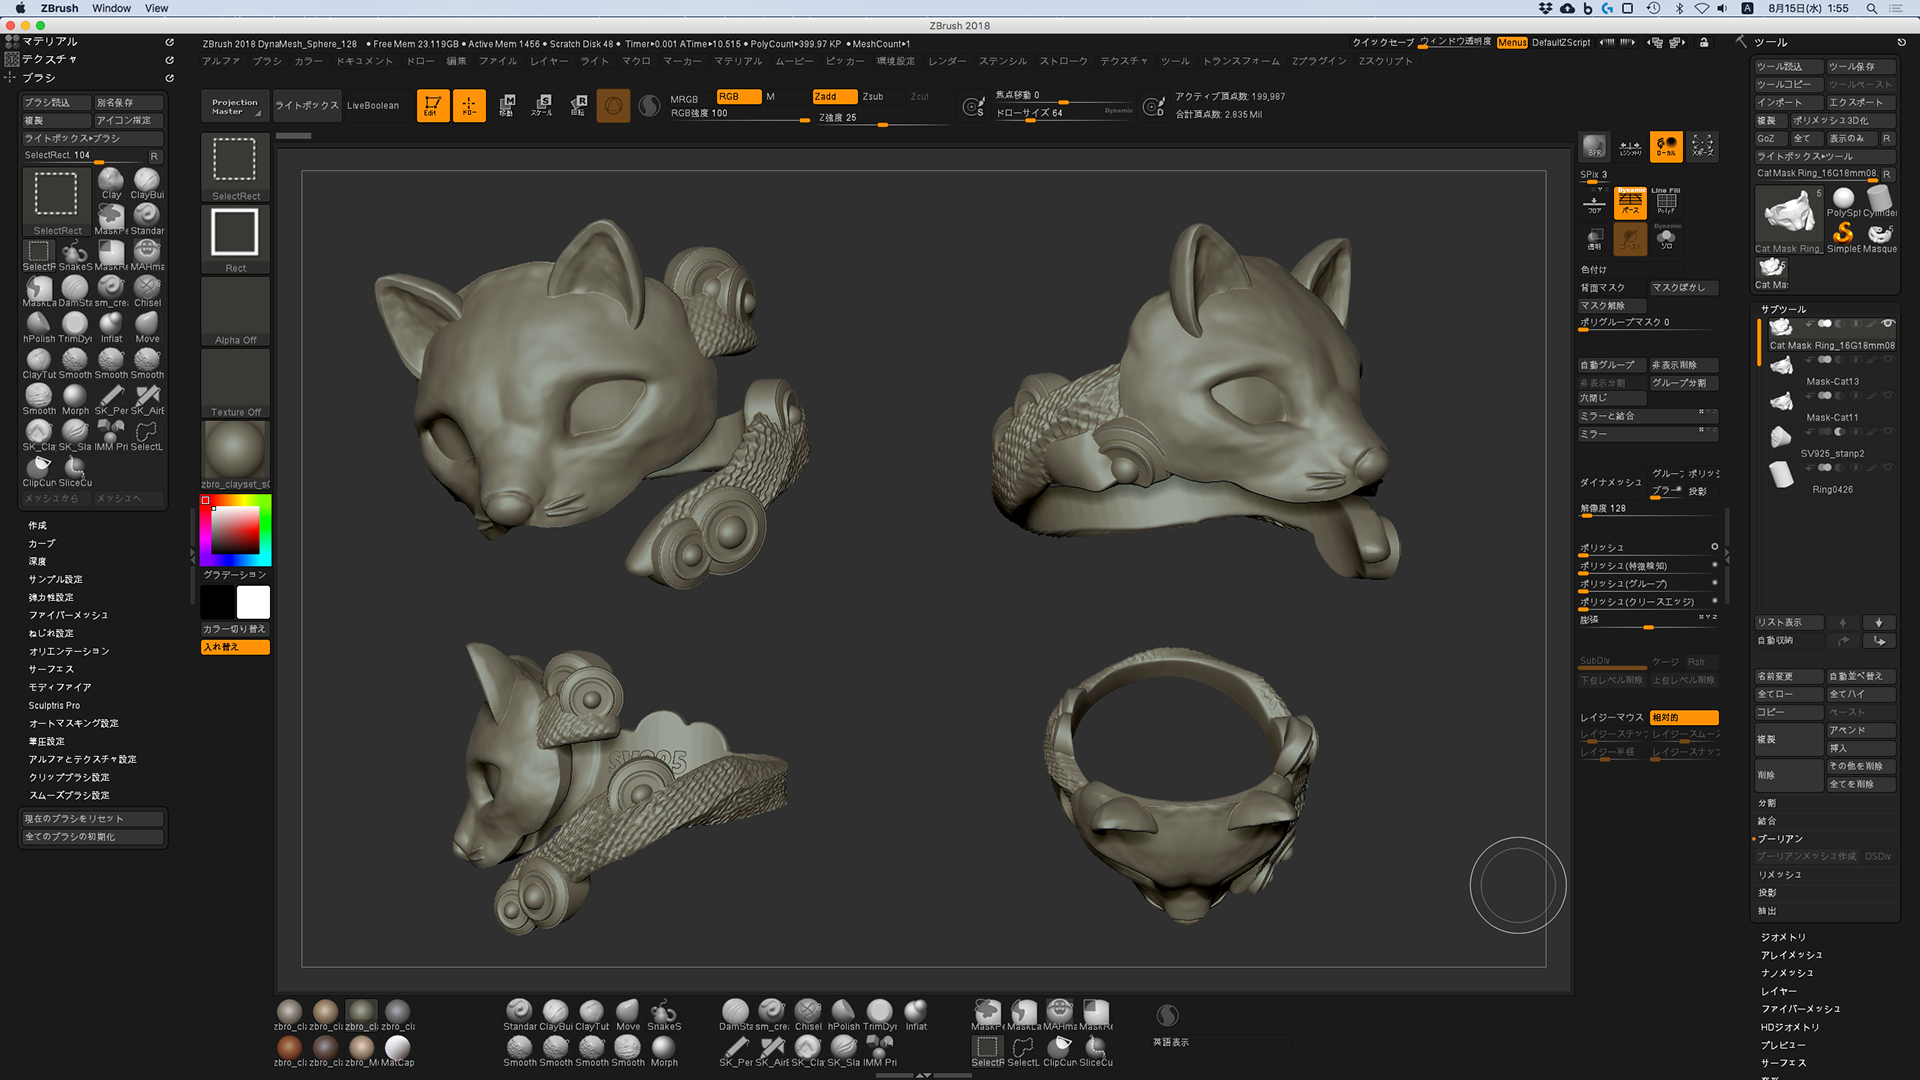Select the Scale transform icon
Screen dimensions: 1920x1080
(x=542, y=105)
